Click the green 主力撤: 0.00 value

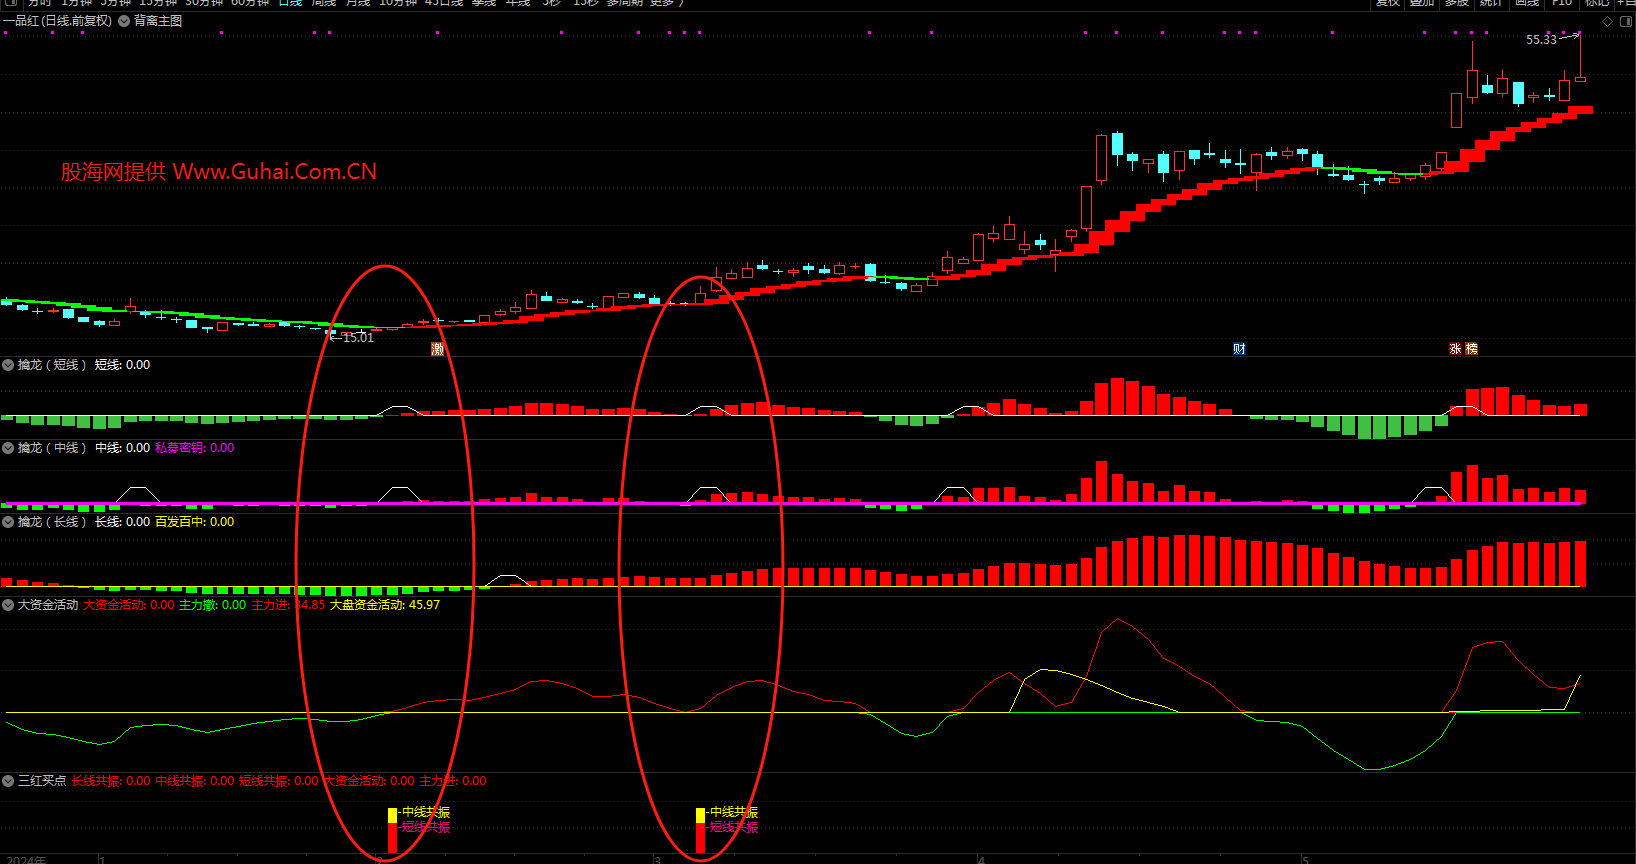212,605
